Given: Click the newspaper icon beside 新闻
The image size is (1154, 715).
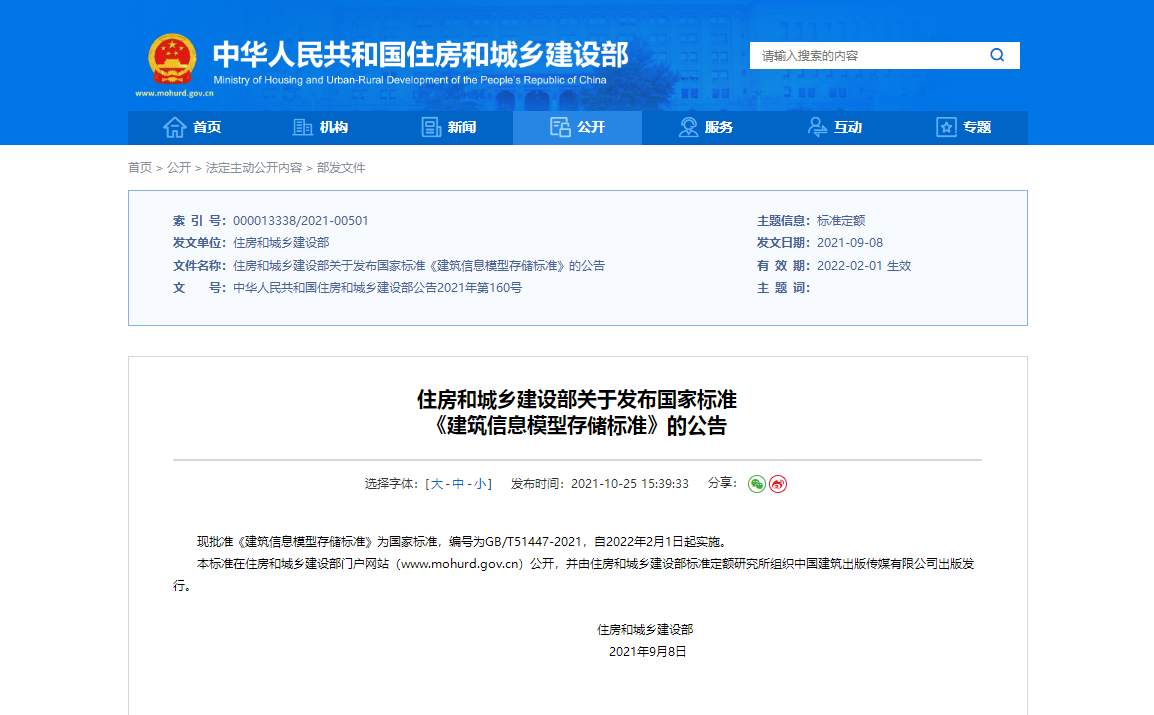Looking at the screenshot, I should (x=431, y=127).
